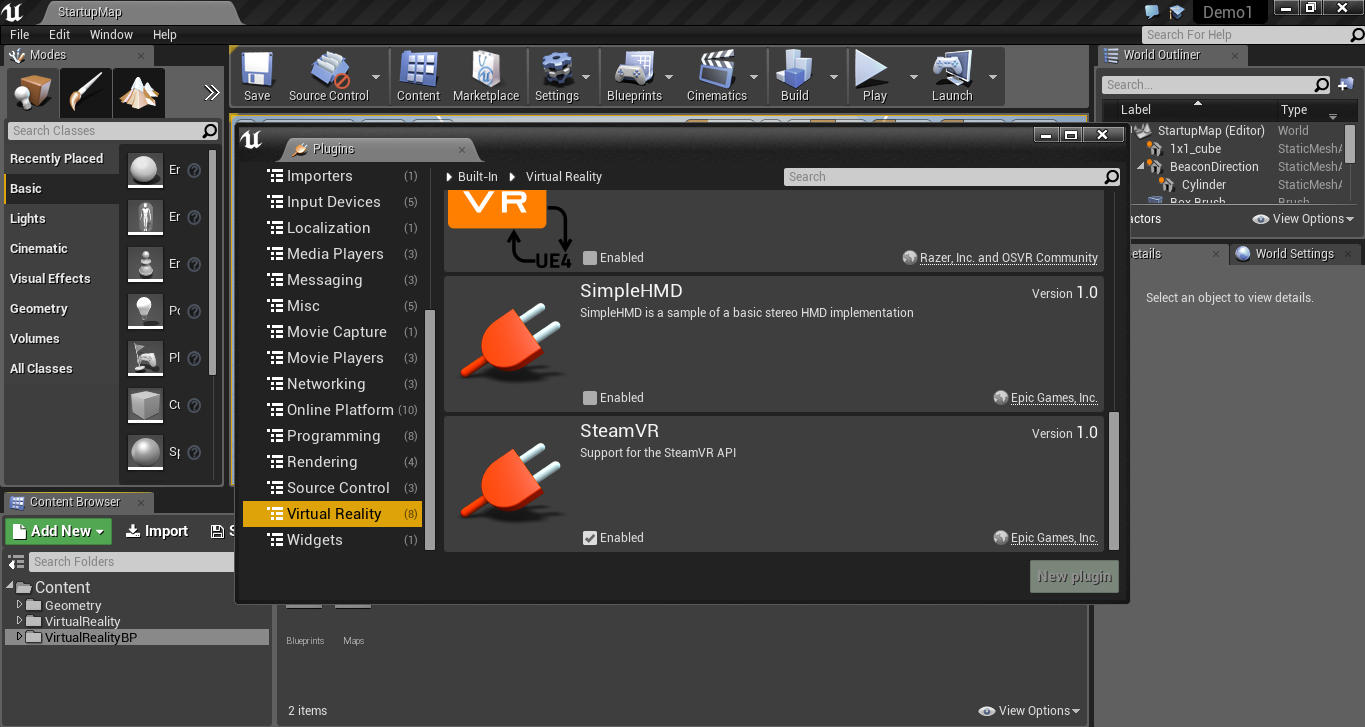Image resolution: width=1365 pixels, height=727 pixels.
Task: Expand the Geometry folder in Content Browser
Action: (19, 605)
